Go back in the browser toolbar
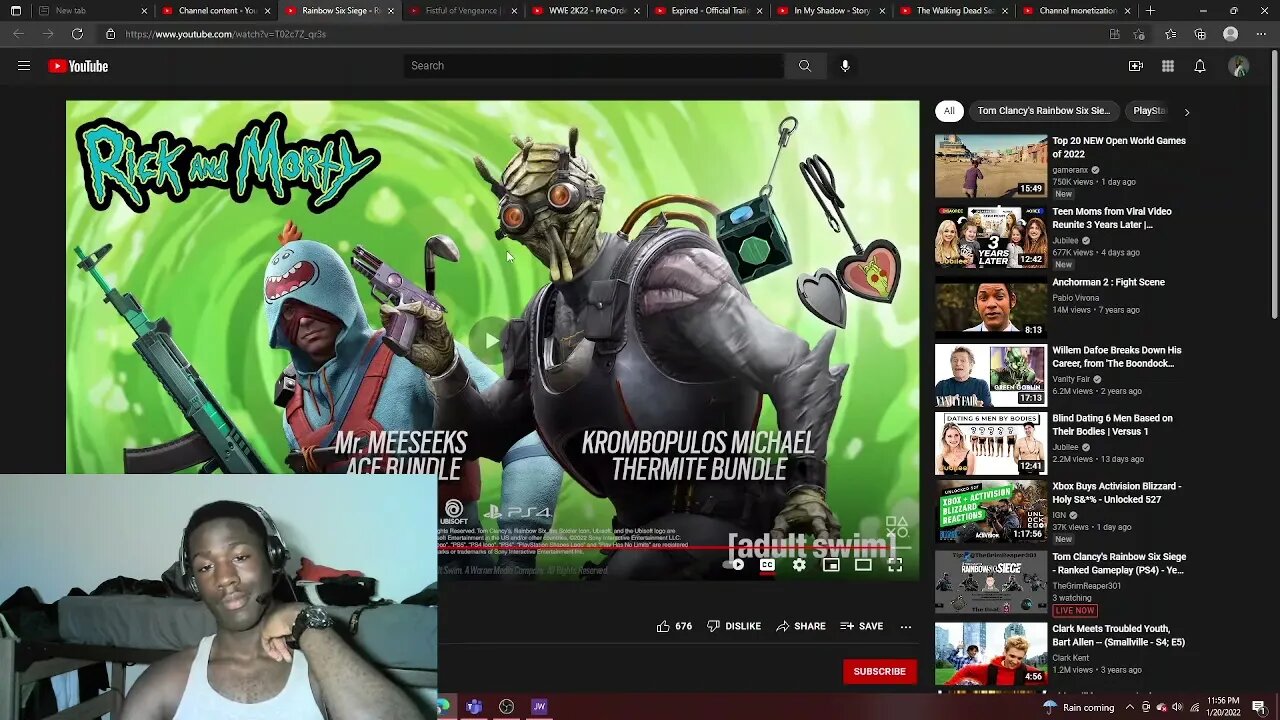Screen dimensions: 1280x720 pos(18,34)
